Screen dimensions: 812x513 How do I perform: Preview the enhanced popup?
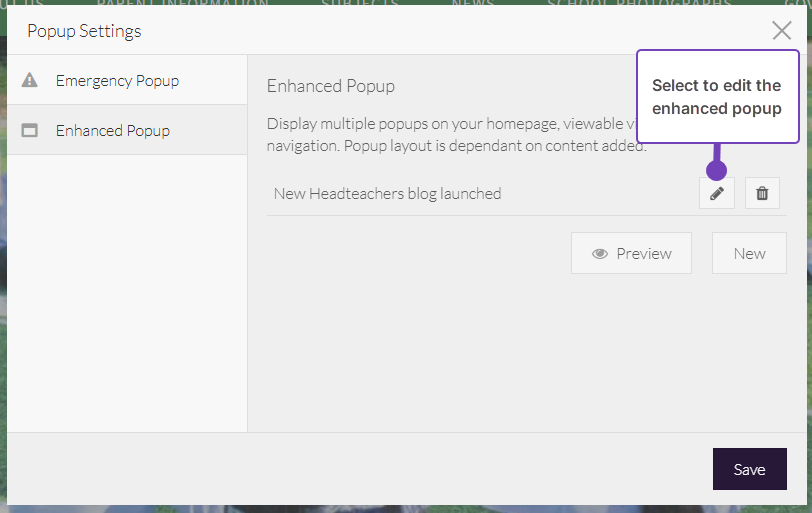[x=631, y=254]
